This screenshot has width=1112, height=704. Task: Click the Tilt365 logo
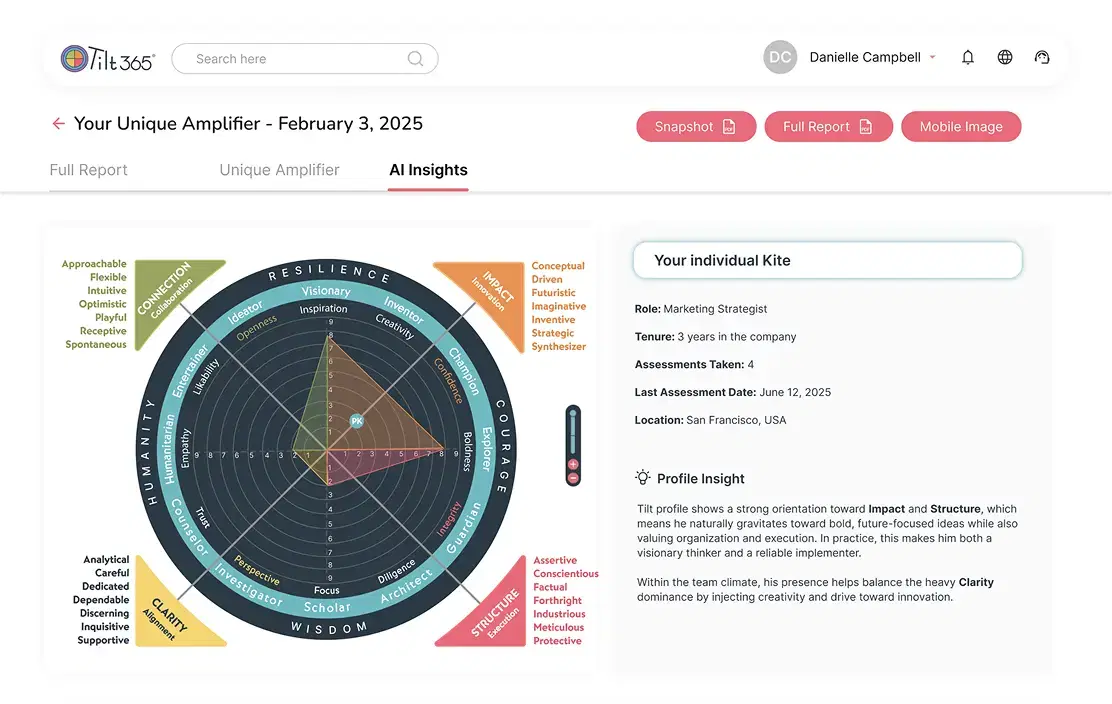108,59
